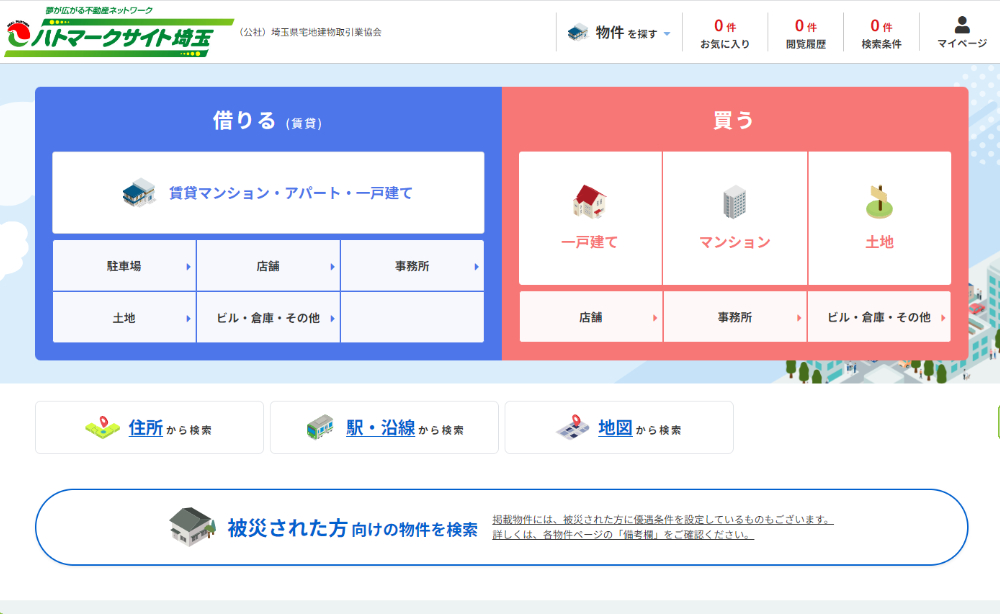This screenshot has width=1000, height=614.
Task: Select the red house 一戸建て icon
Action: pyautogui.click(x=590, y=201)
